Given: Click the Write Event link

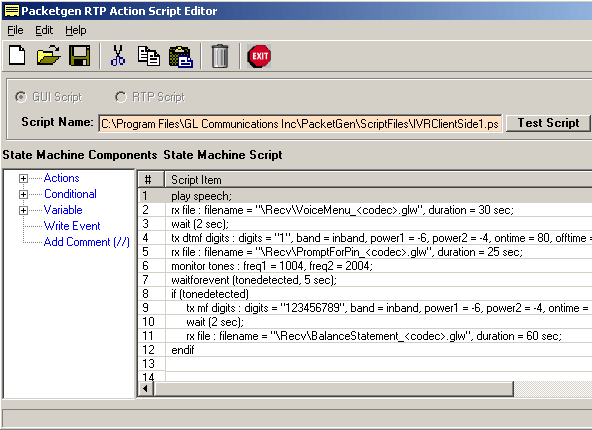Looking at the screenshot, I should click(x=72, y=226).
